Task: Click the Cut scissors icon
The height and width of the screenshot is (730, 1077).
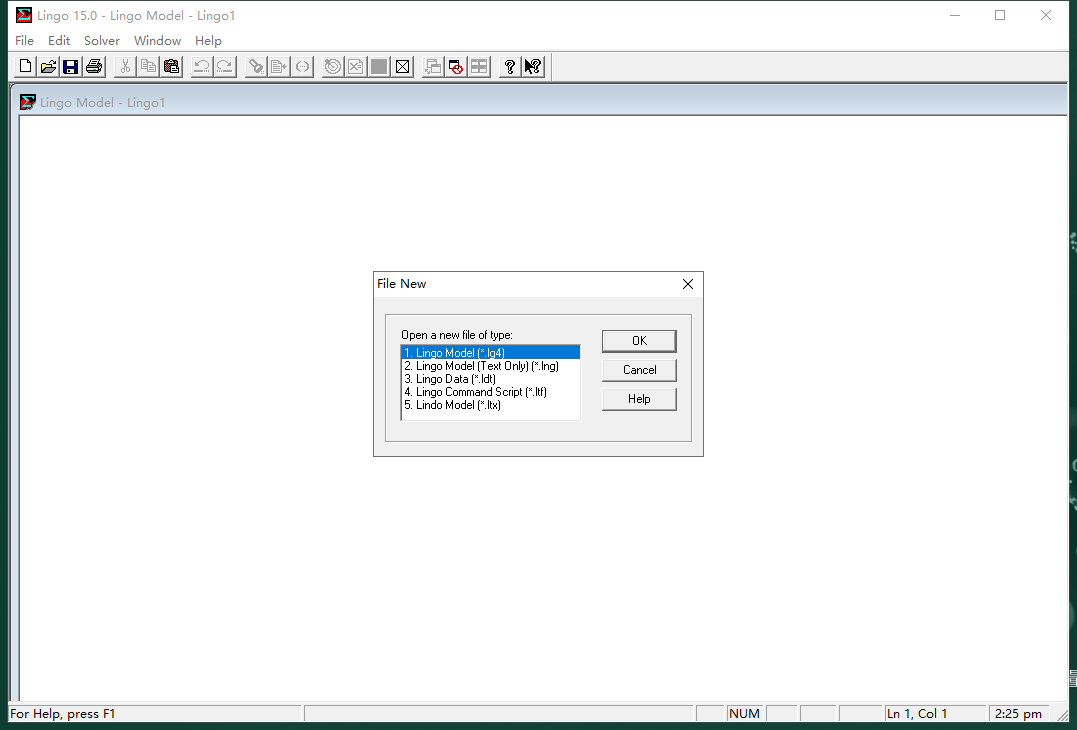Action: pyautogui.click(x=125, y=67)
